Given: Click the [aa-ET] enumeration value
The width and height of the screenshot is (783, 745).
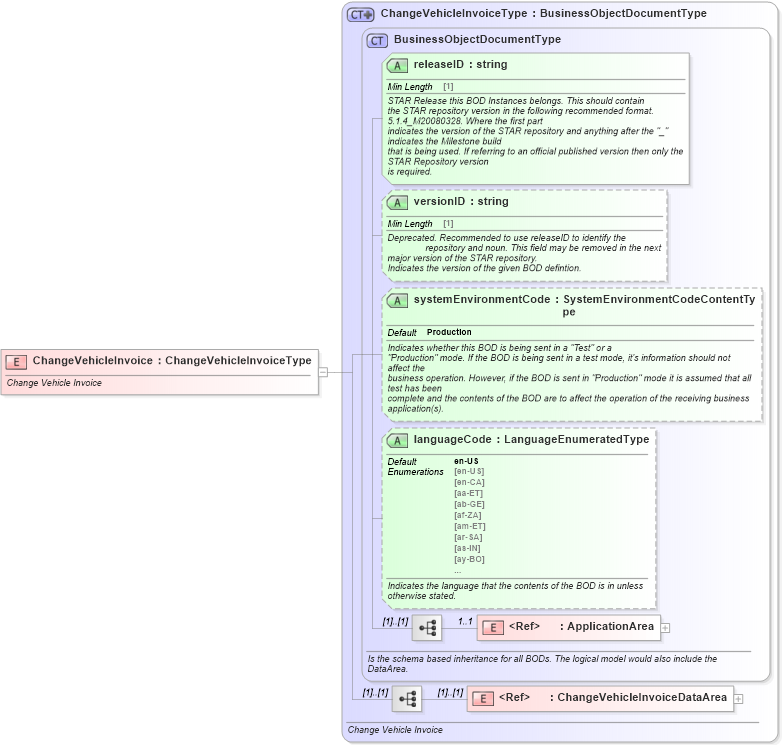Looking at the screenshot, I should pyautogui.click(x=468, y=493).
